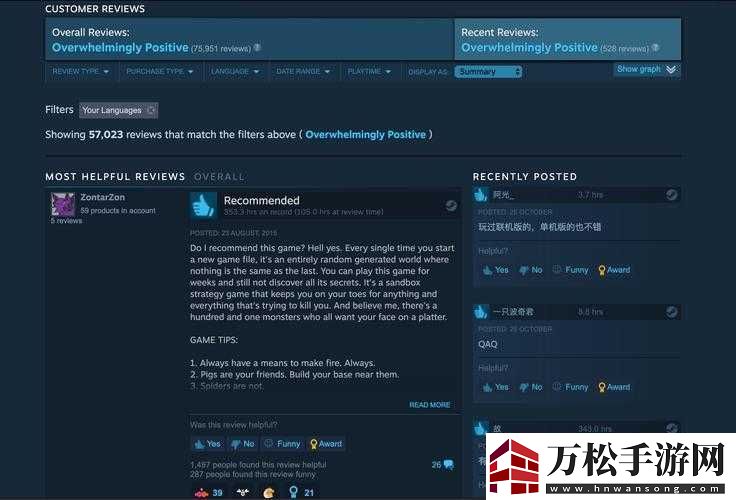736x500 pixels.
Task: Click the 57,023 reviews count text
Action: pos(106,135)
